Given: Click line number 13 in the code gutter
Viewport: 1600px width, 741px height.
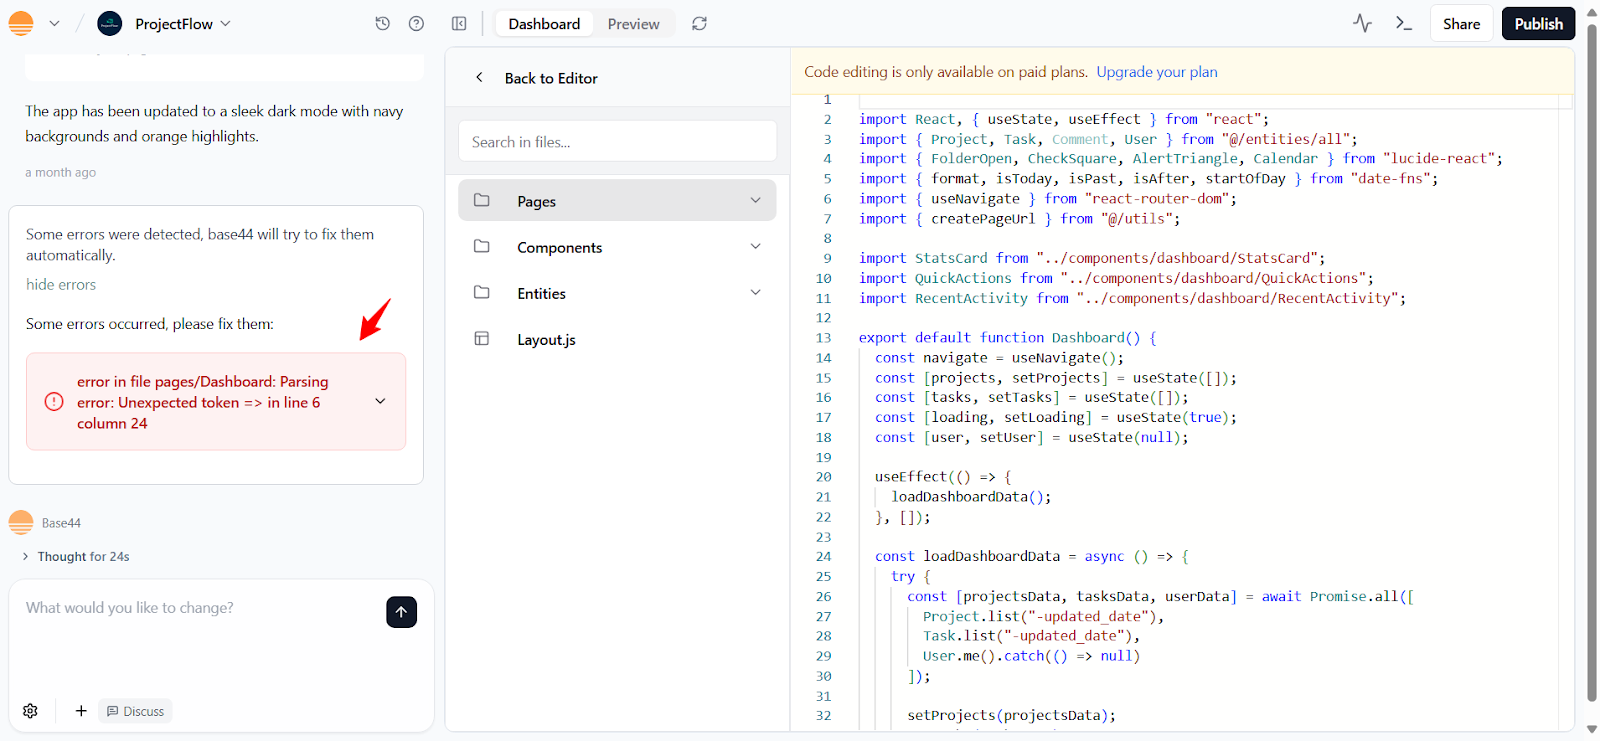Looking at the screenshot, I should tap(823, 338).
